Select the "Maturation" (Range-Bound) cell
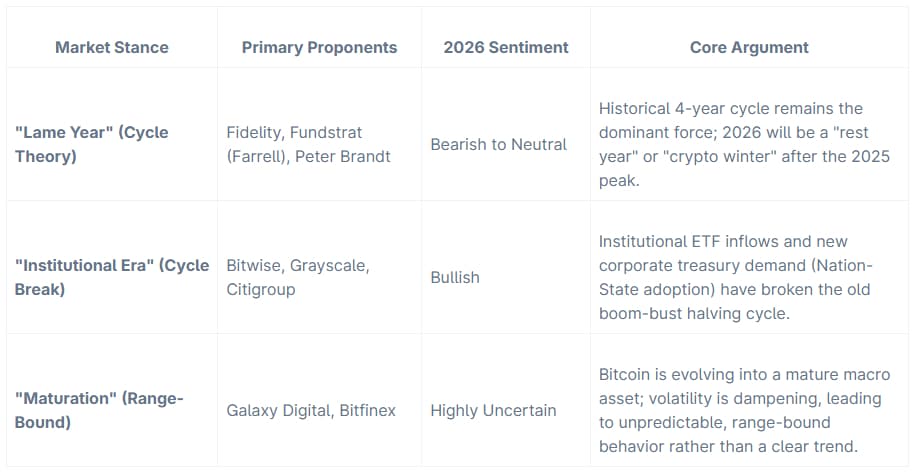 click(x=98, y=410)
